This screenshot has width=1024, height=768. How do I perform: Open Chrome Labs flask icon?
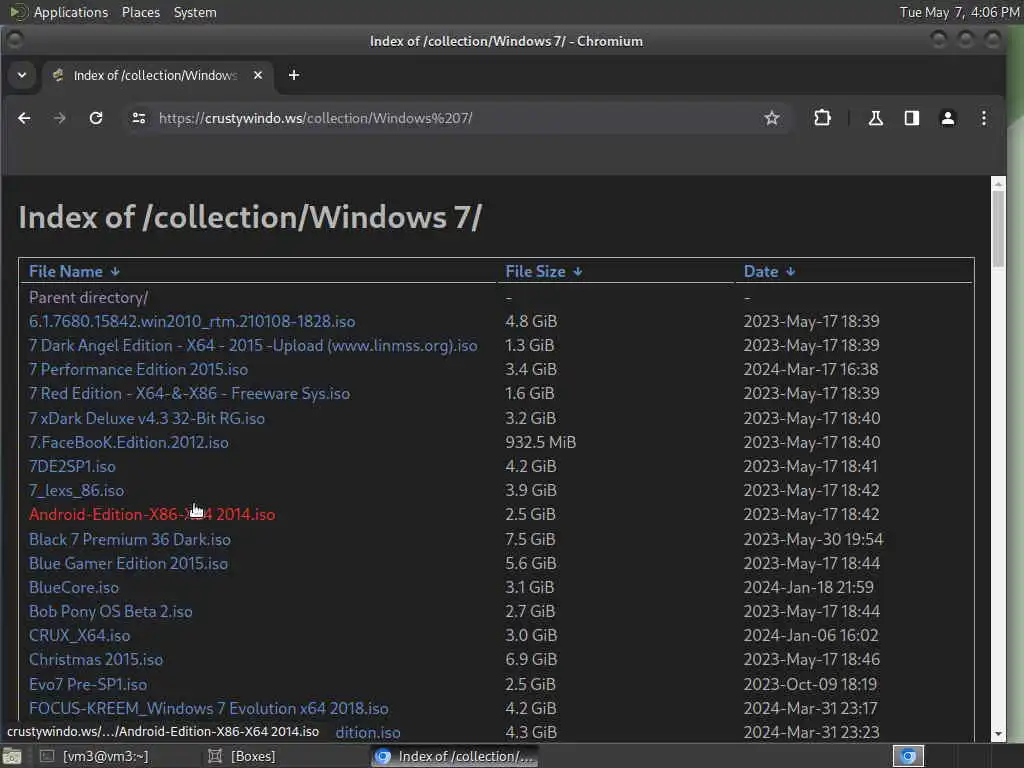click(876, 118)
